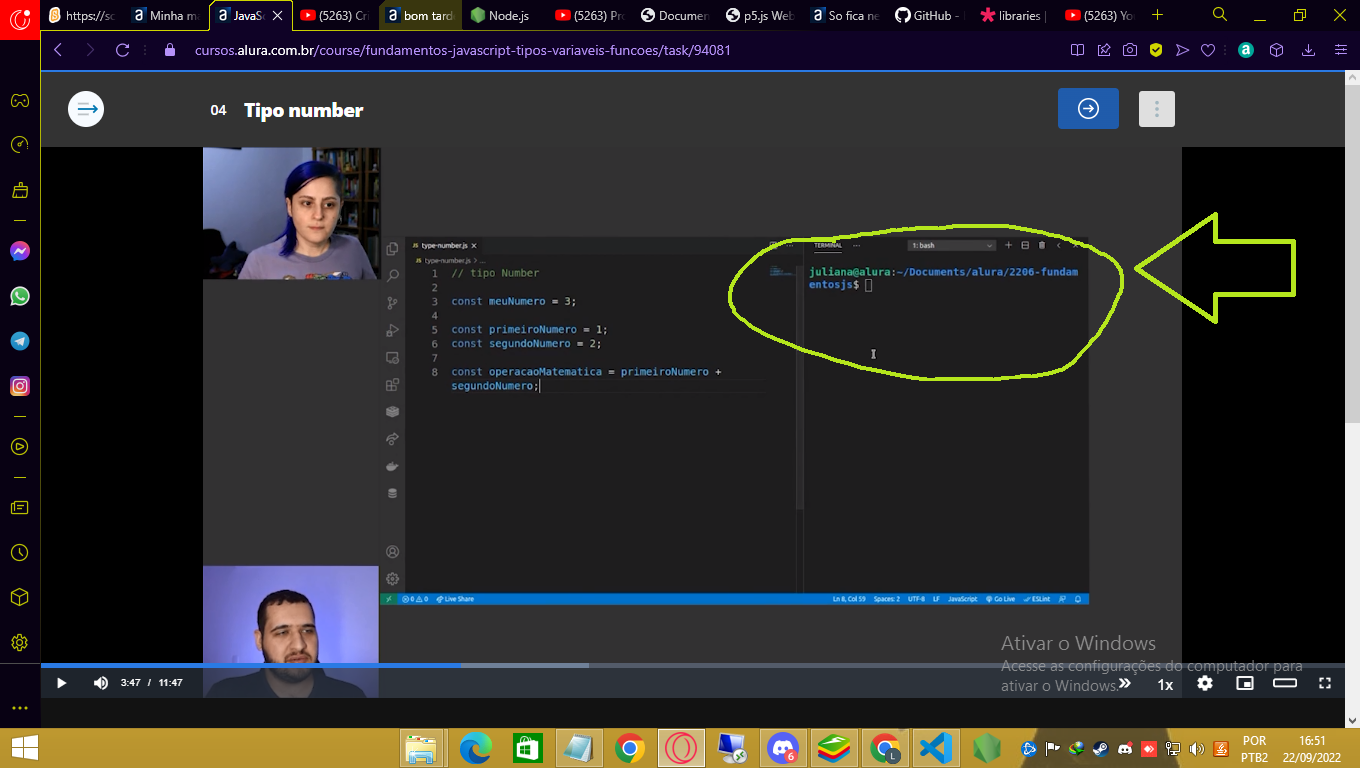The width and height of the screenshot is (1360, 768).
Task: Toggle picture-in-picture mode
Action: click(x=1245, y=683)
